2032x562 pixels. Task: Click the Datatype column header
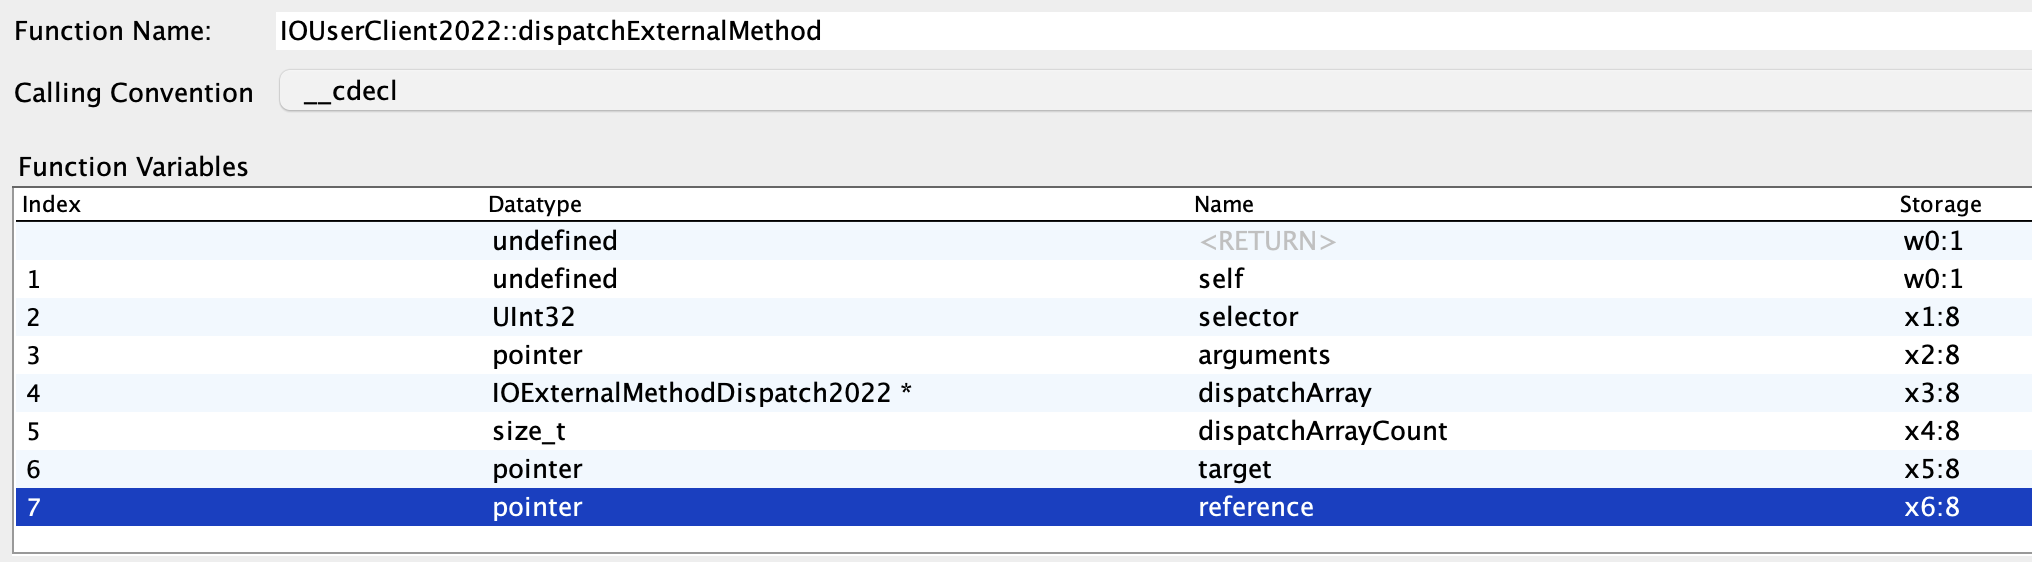535,204
